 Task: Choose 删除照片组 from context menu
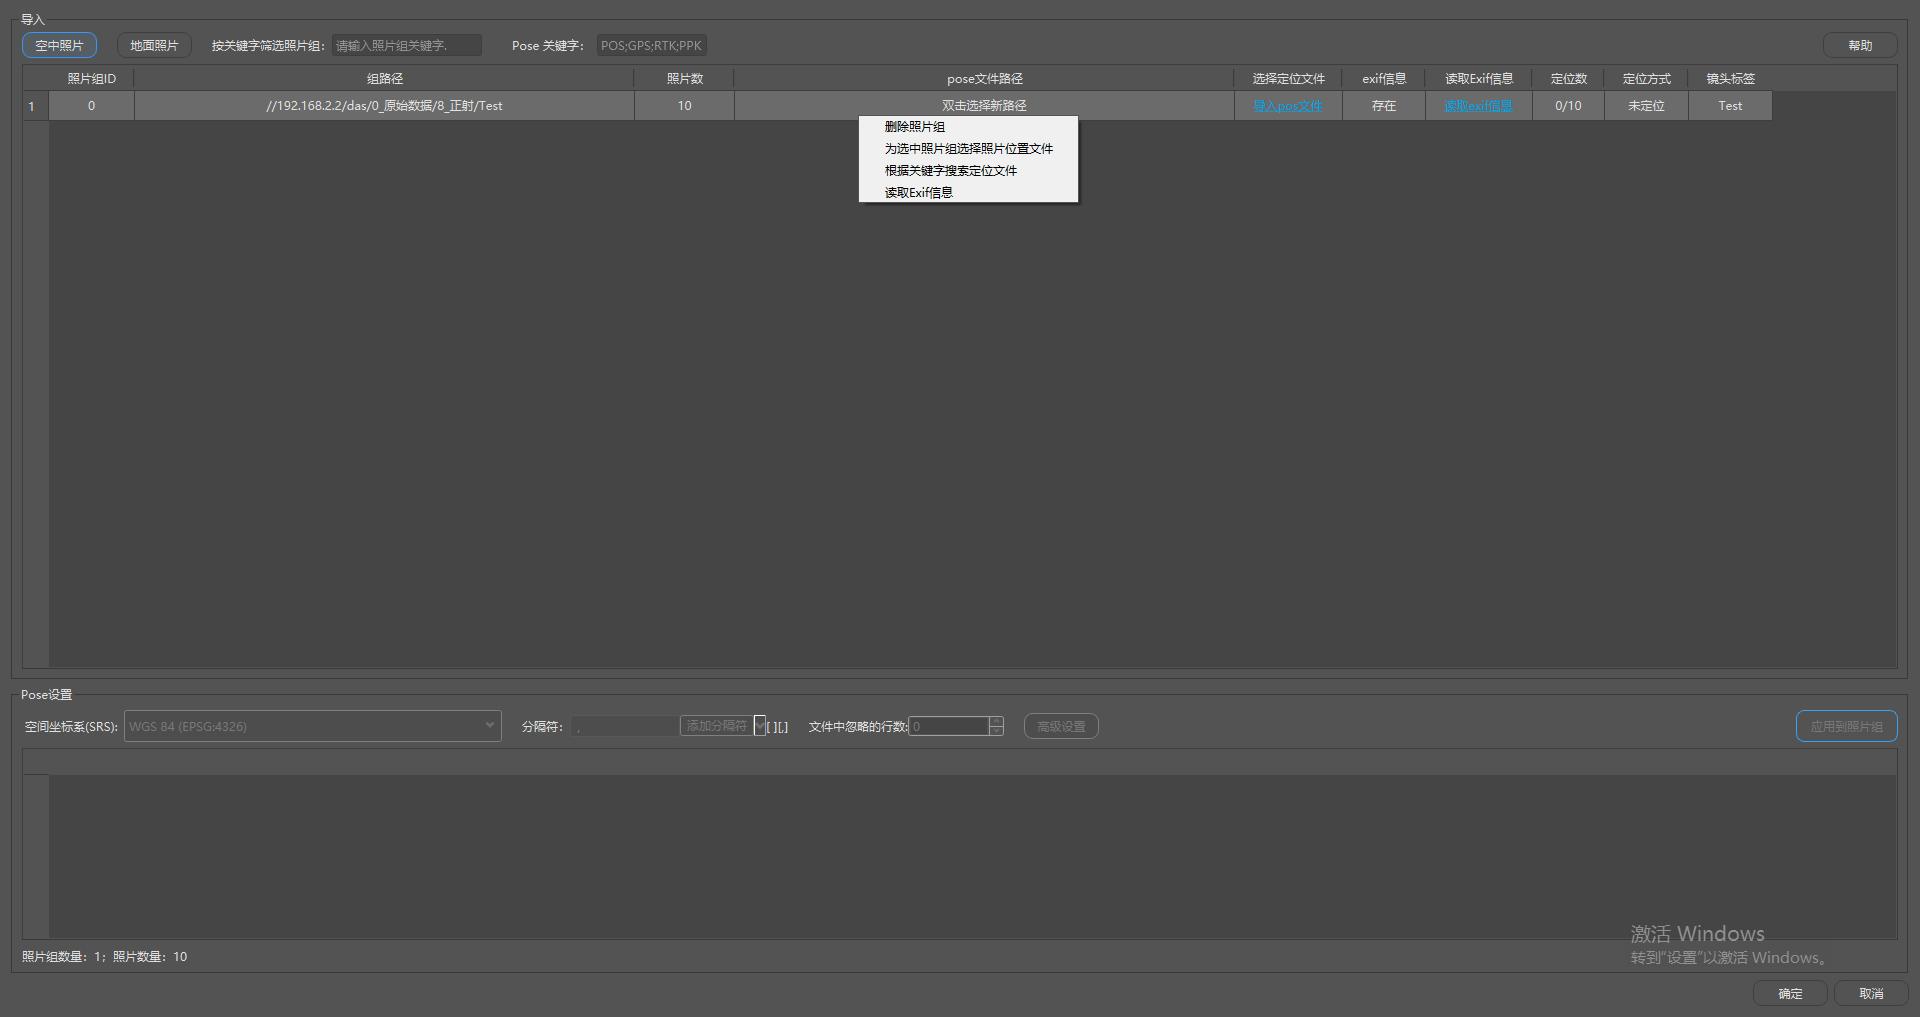(x=968, y=127)
